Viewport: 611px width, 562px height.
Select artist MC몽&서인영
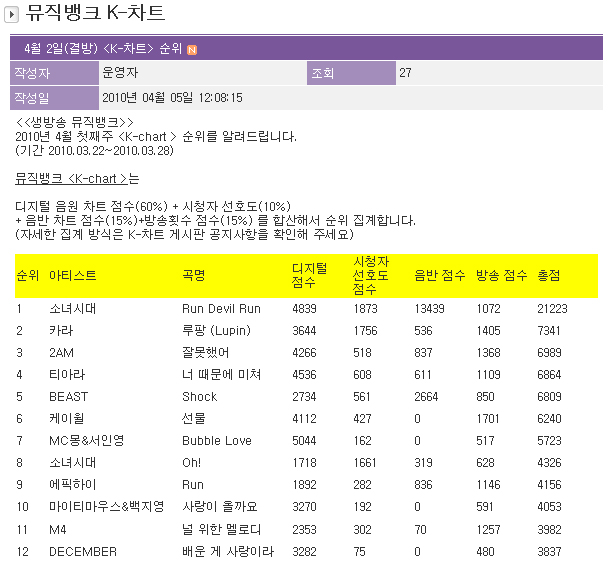click(x=87, y=440)
